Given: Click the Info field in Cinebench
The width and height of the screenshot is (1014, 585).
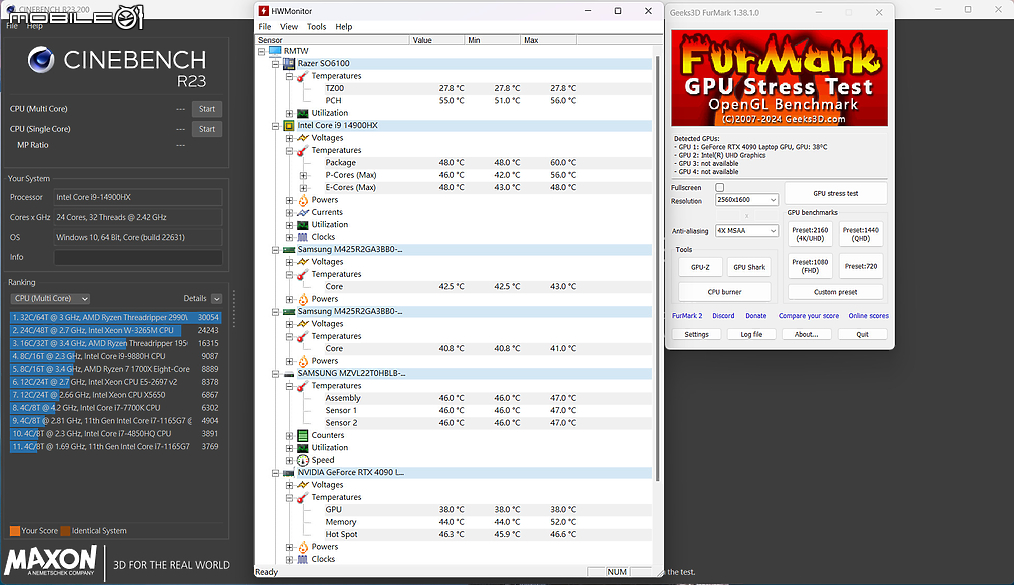Looking at the screenshot, I should coord(138,257).
